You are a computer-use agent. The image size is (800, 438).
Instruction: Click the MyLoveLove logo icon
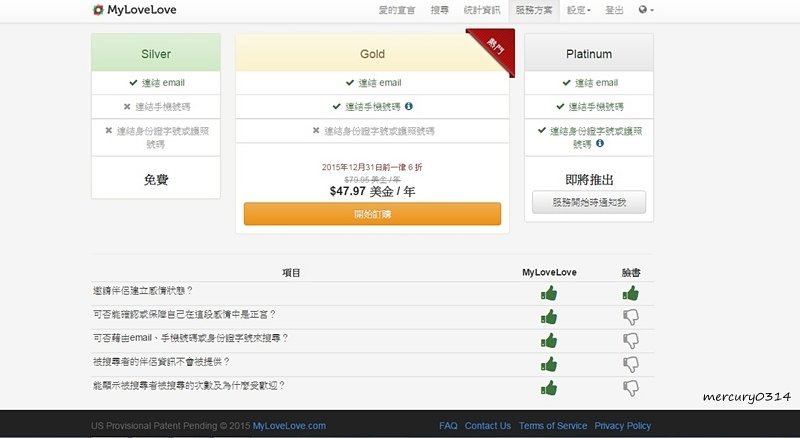[x=98, y=10]
